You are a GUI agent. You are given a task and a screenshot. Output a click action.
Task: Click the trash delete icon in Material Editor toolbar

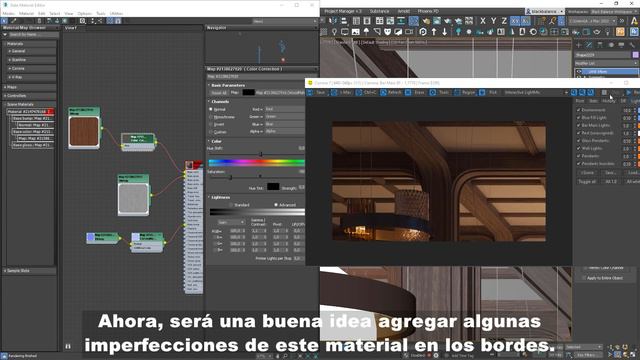(39, 21)
